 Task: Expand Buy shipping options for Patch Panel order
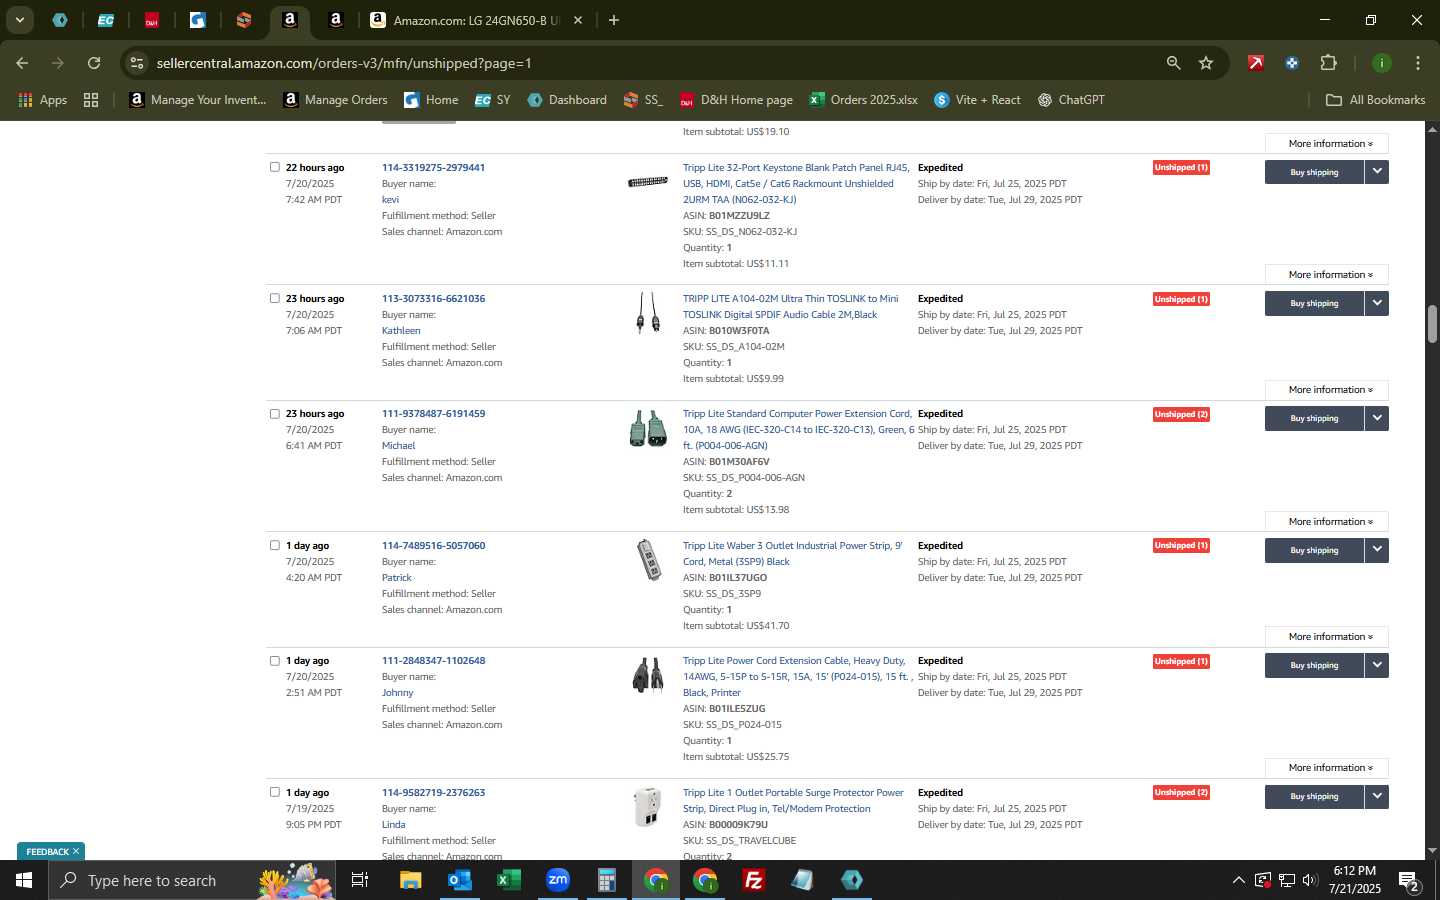(1377, 172)
